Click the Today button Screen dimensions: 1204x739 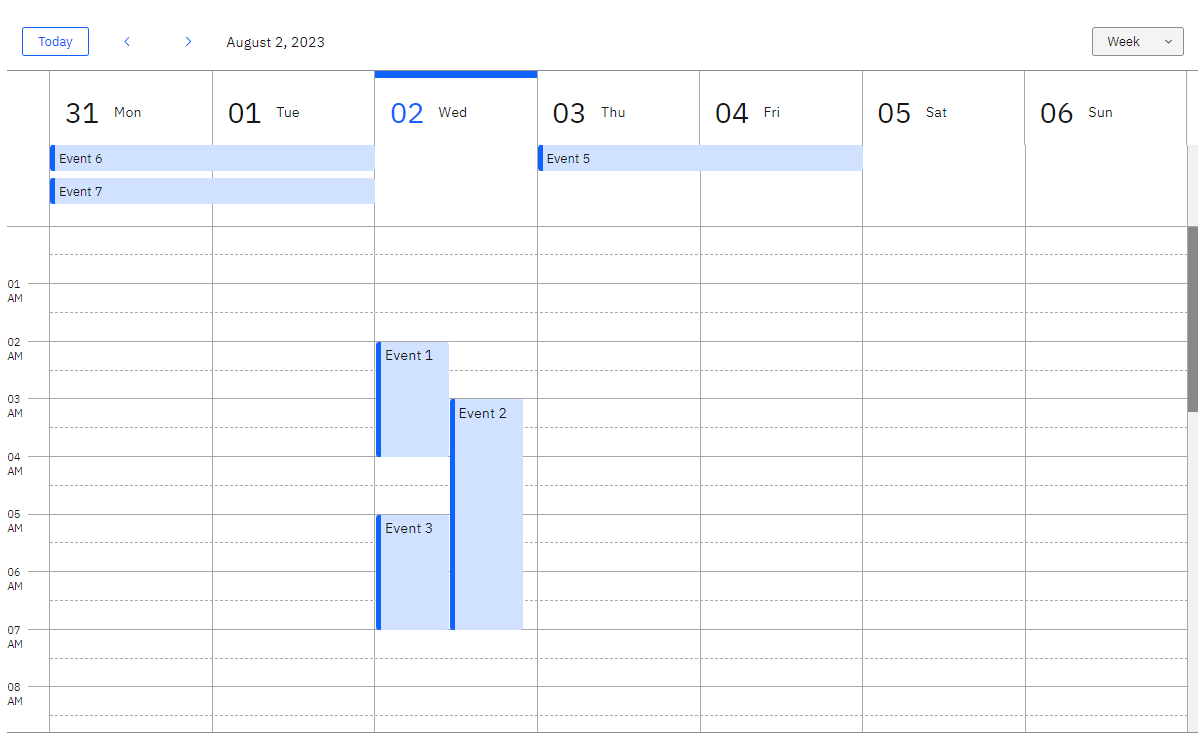55,41
